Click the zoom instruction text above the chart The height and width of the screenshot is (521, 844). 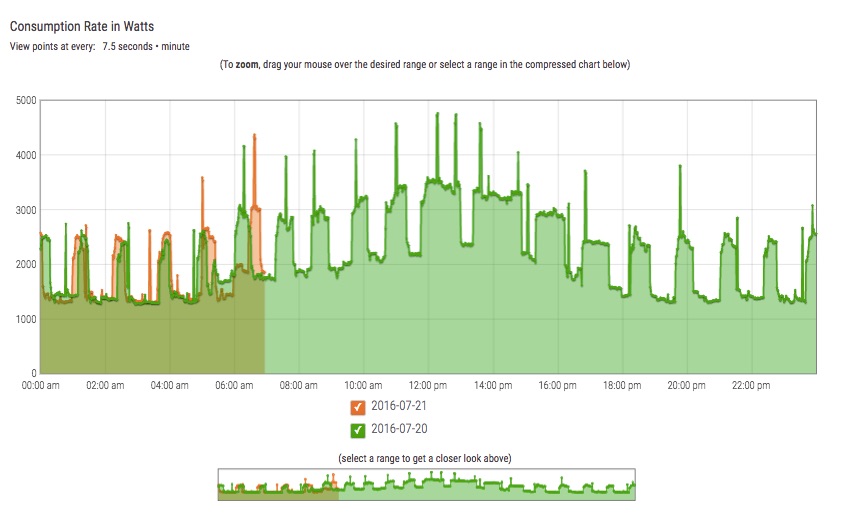click(425, 65)
